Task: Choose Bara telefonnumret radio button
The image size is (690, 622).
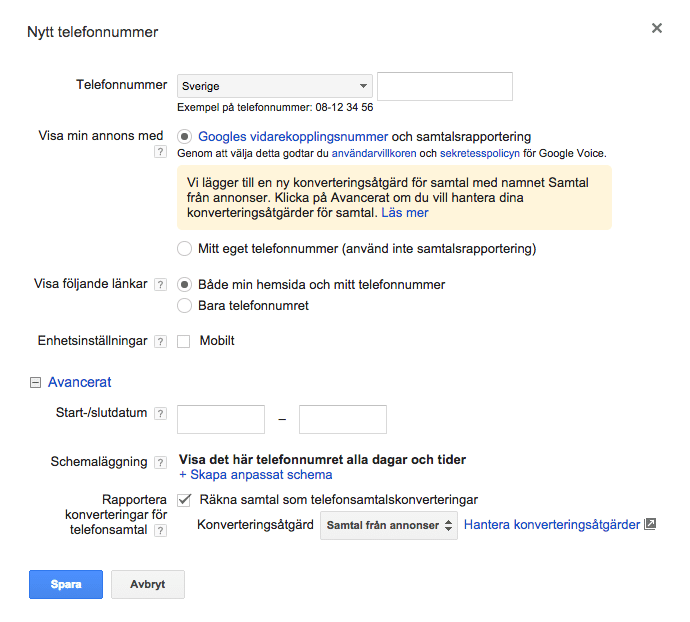Action: click(184, 305)
